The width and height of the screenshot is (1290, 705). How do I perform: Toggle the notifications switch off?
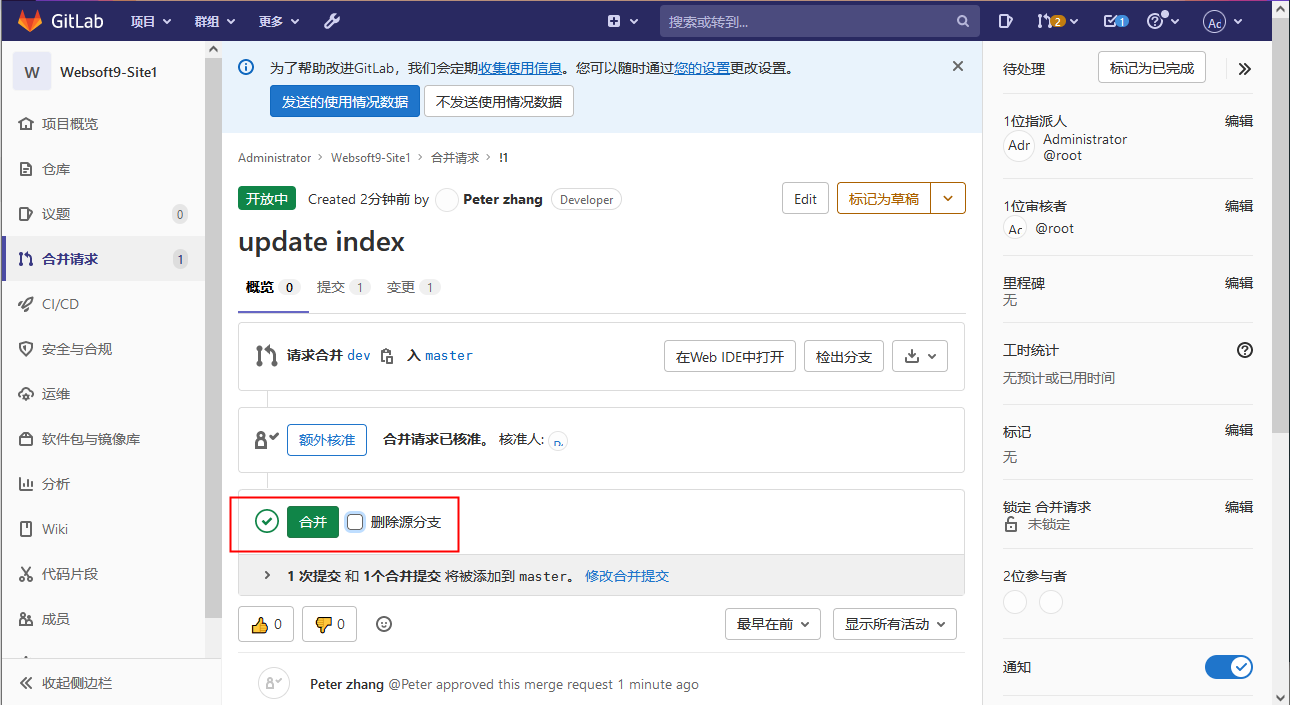click(x=1228, y=667)
